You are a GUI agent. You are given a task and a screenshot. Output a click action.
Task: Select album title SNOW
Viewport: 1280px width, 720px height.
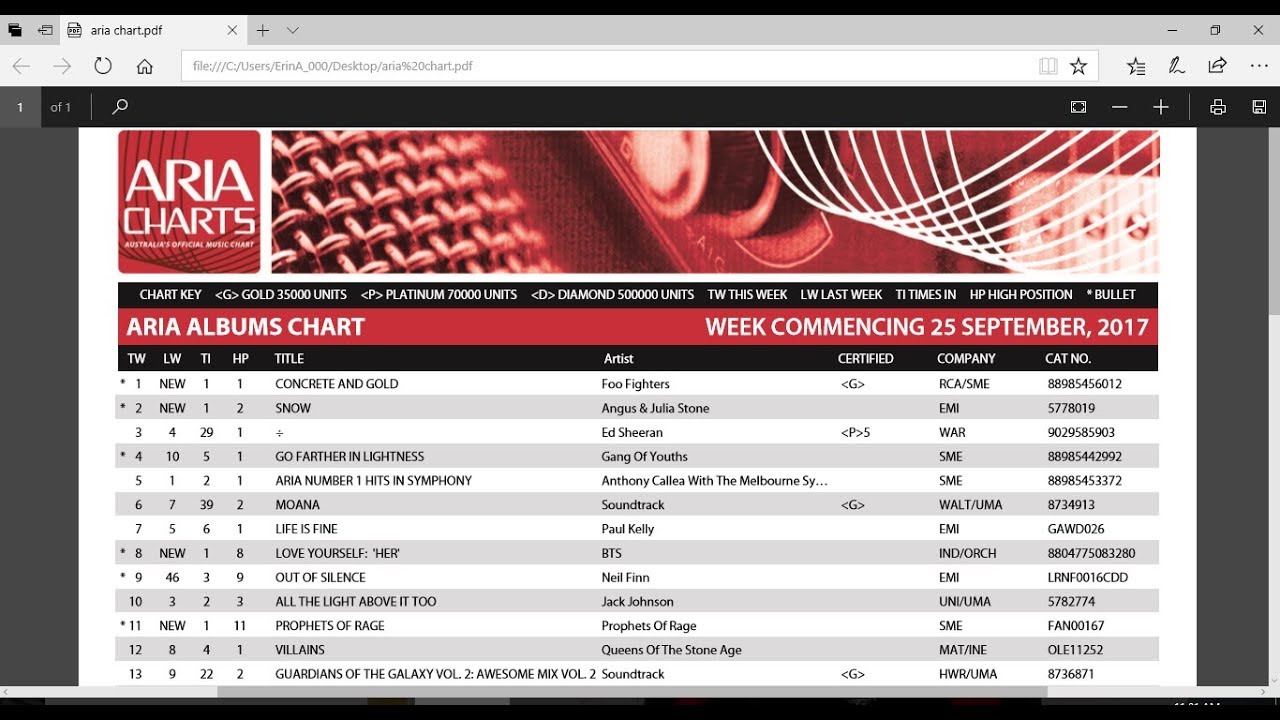pos(293,408)
